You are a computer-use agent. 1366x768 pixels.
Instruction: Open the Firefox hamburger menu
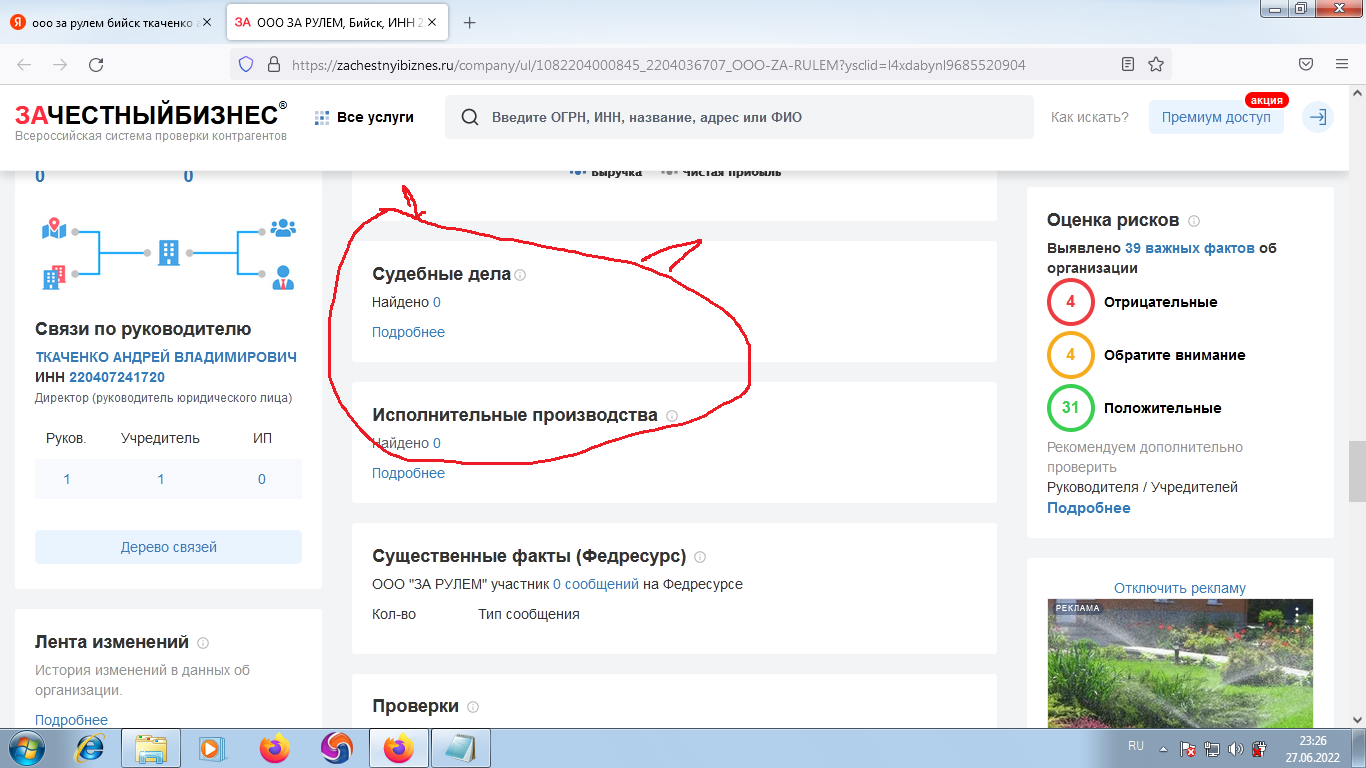(x=1341, y=63)
